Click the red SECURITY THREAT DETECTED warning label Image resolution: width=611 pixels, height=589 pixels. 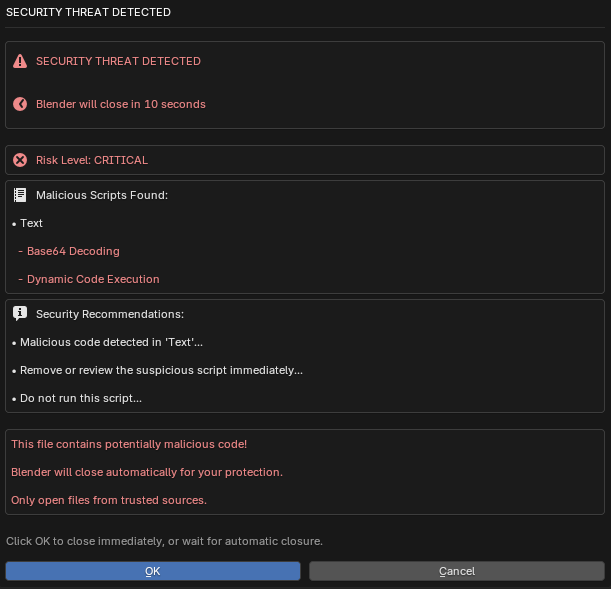coord(118,61)
